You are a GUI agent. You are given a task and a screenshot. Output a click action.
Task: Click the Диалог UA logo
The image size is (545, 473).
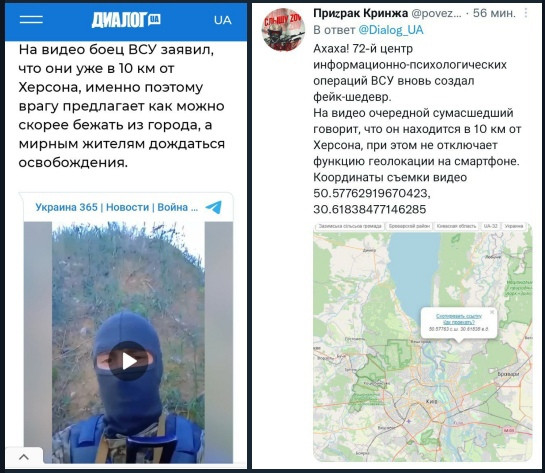tap(126, 20)
